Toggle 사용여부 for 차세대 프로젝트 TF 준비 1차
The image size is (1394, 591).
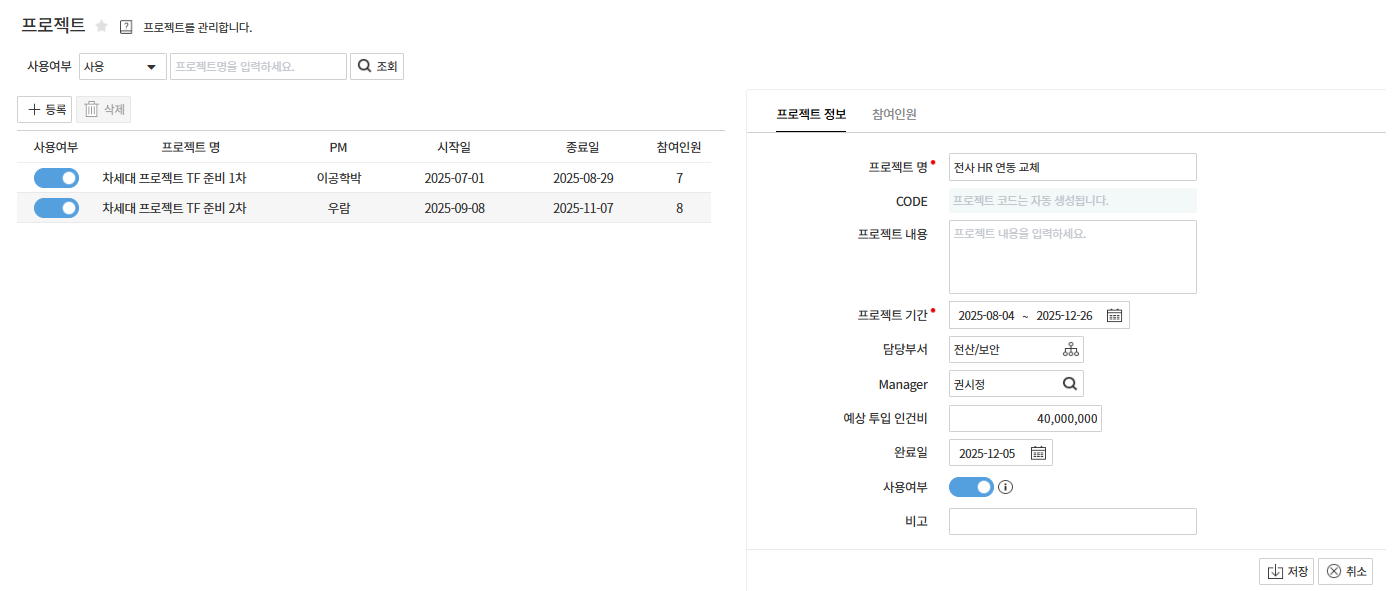pyautogui.click(x=56, y=178)
